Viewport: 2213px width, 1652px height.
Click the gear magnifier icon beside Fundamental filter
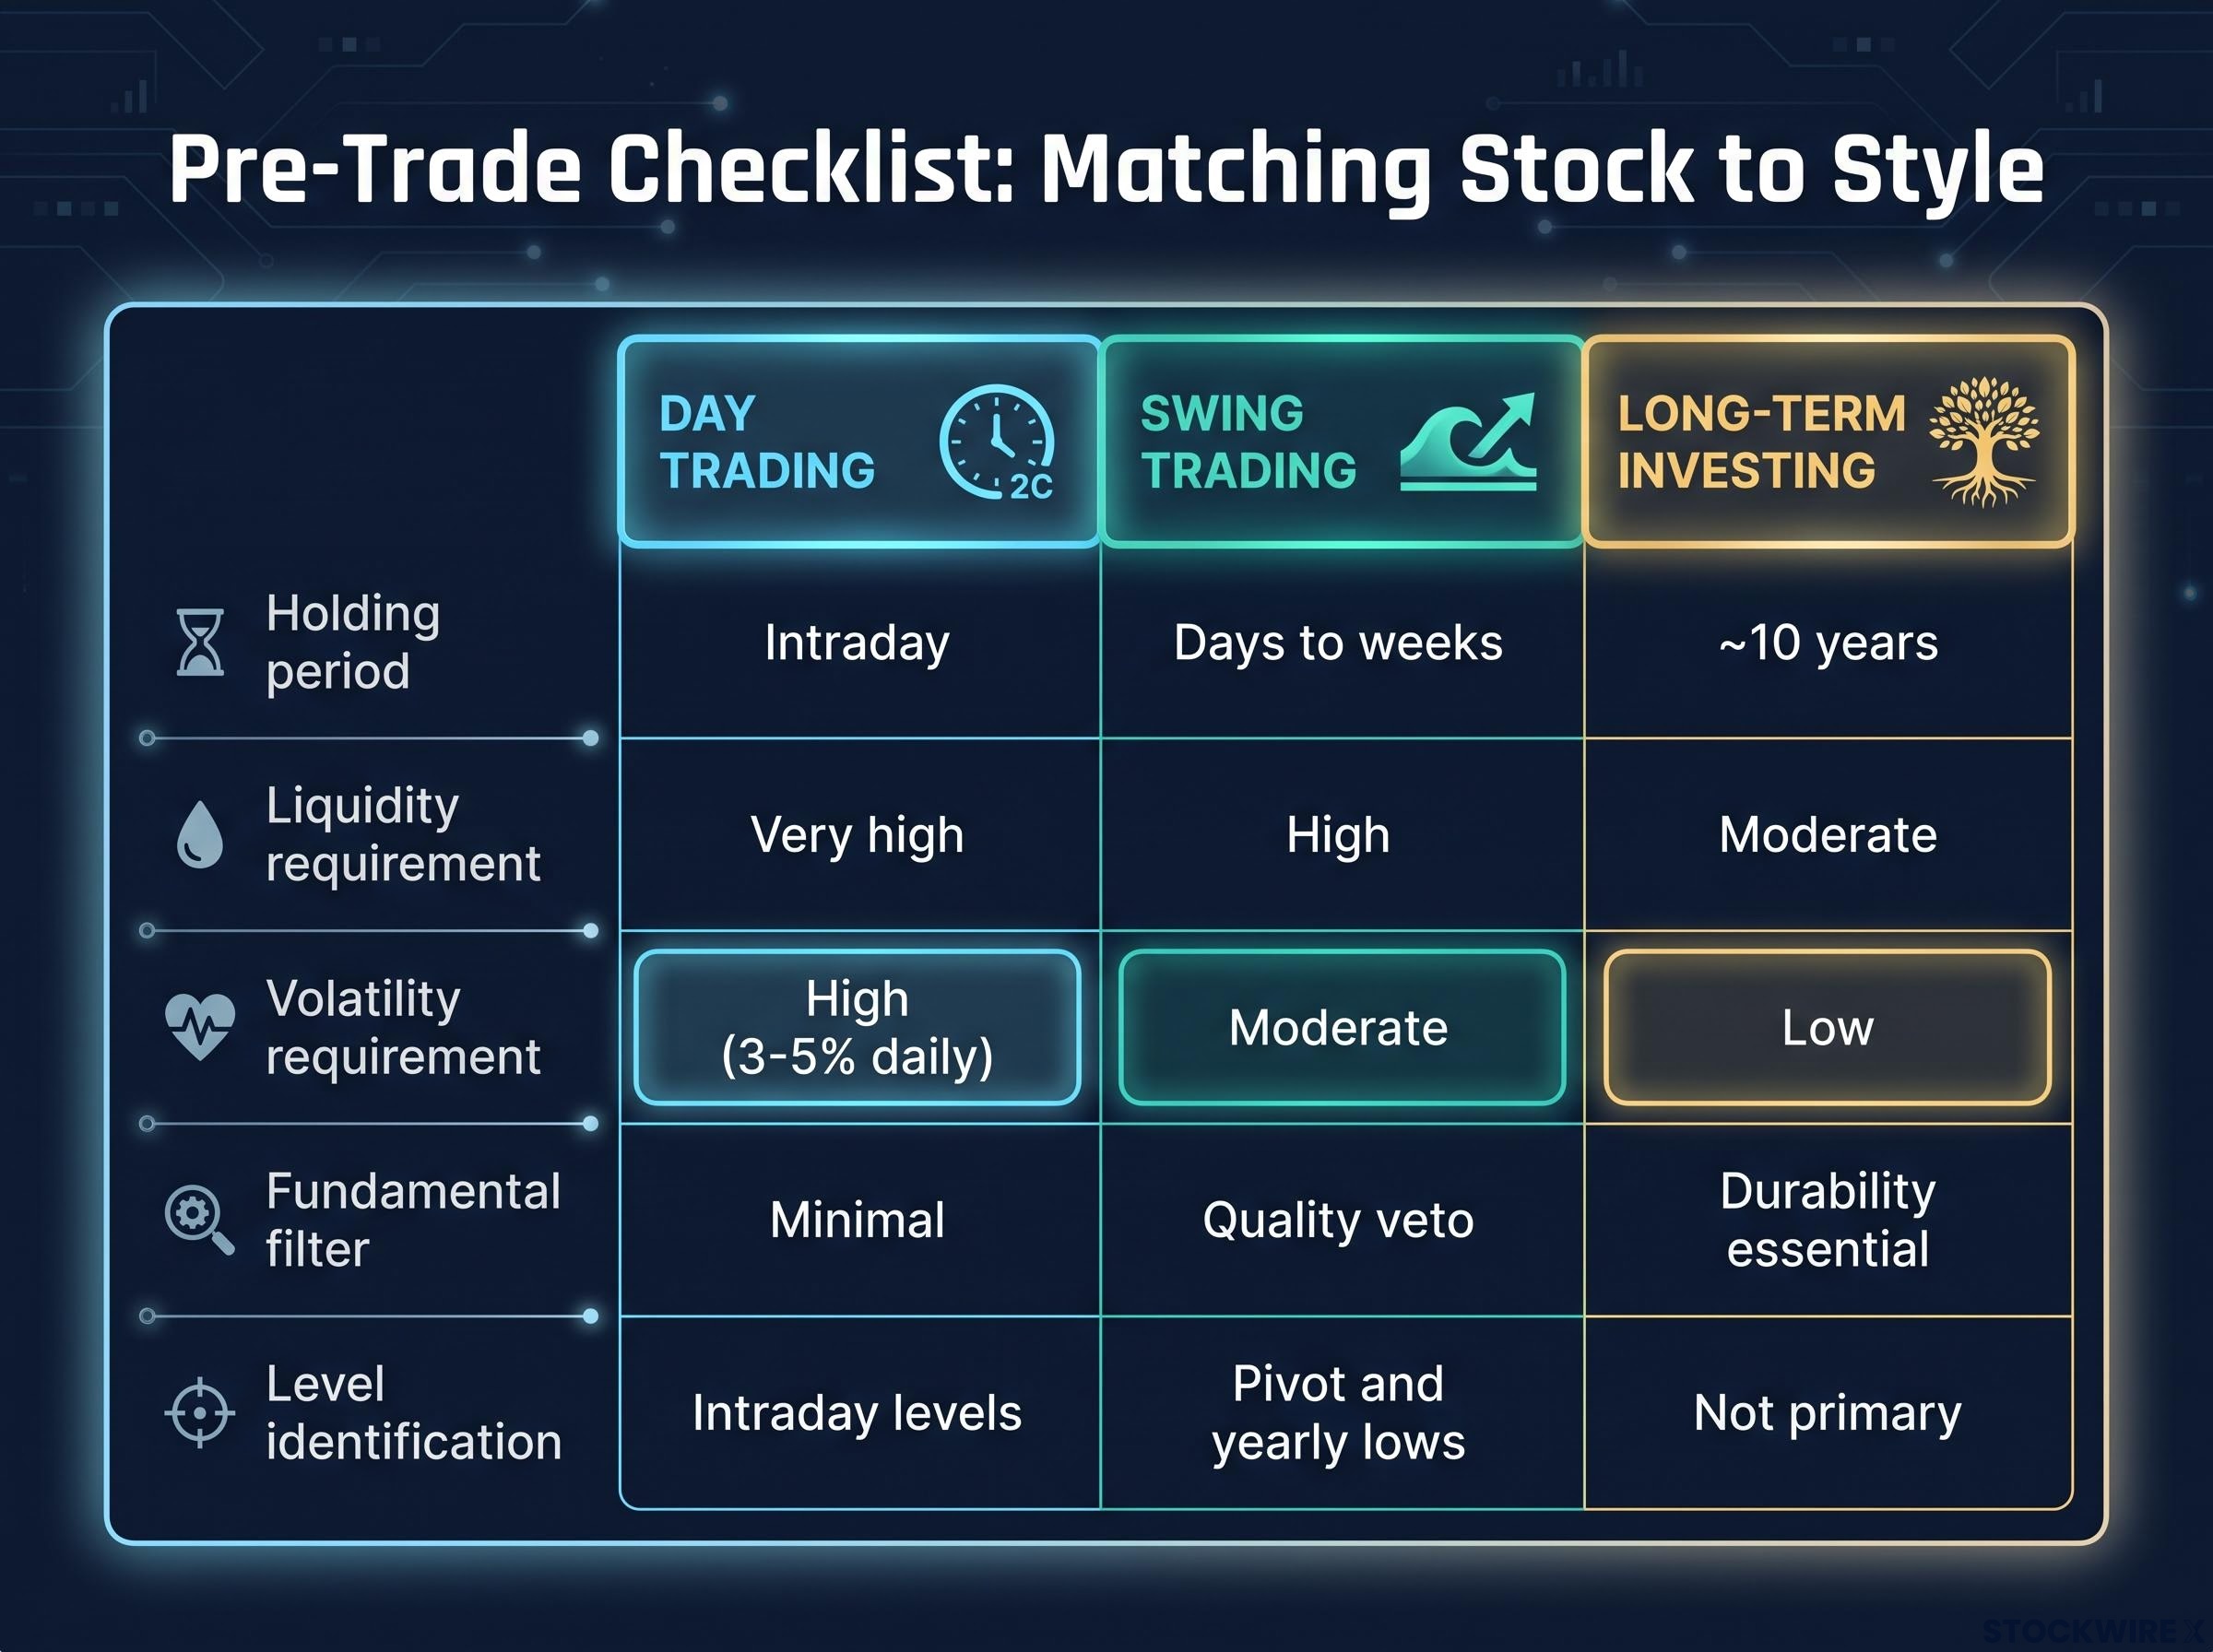click(x=200, y=1220)
